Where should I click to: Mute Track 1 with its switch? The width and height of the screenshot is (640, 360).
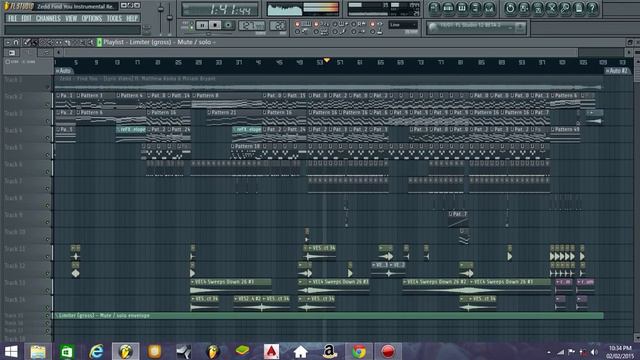[47, 87]
